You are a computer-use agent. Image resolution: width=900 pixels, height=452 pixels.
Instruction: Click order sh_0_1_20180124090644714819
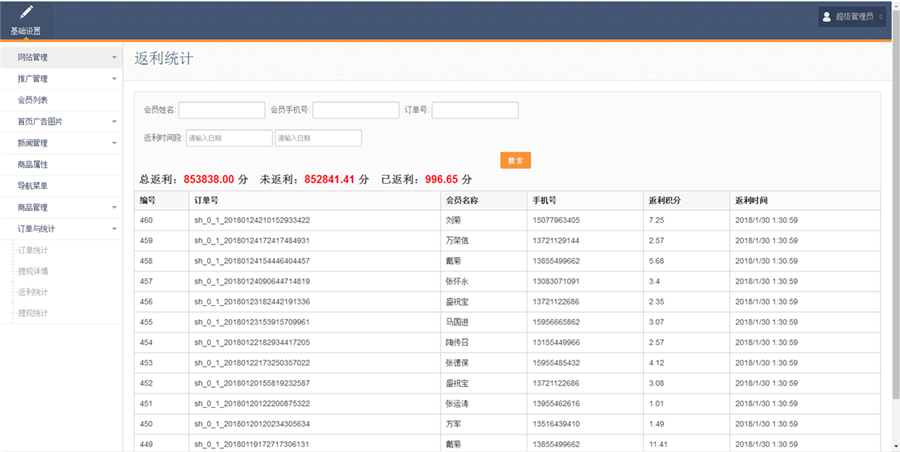click(x=252, y=281)
